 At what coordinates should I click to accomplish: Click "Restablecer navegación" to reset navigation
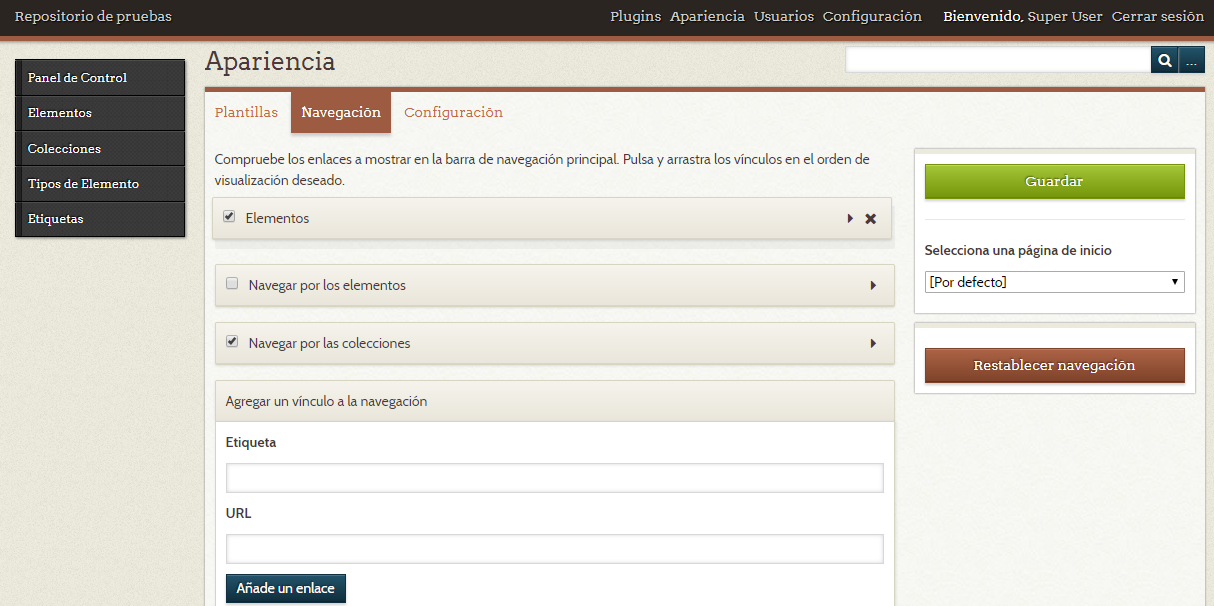click(1054, 365)
